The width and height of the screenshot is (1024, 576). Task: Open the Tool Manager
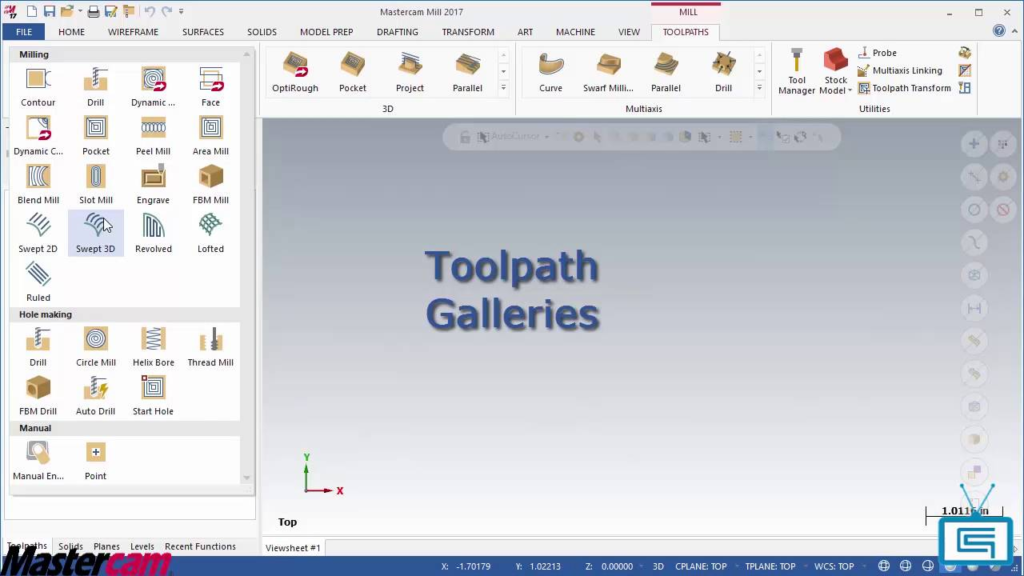click(796, 72)
